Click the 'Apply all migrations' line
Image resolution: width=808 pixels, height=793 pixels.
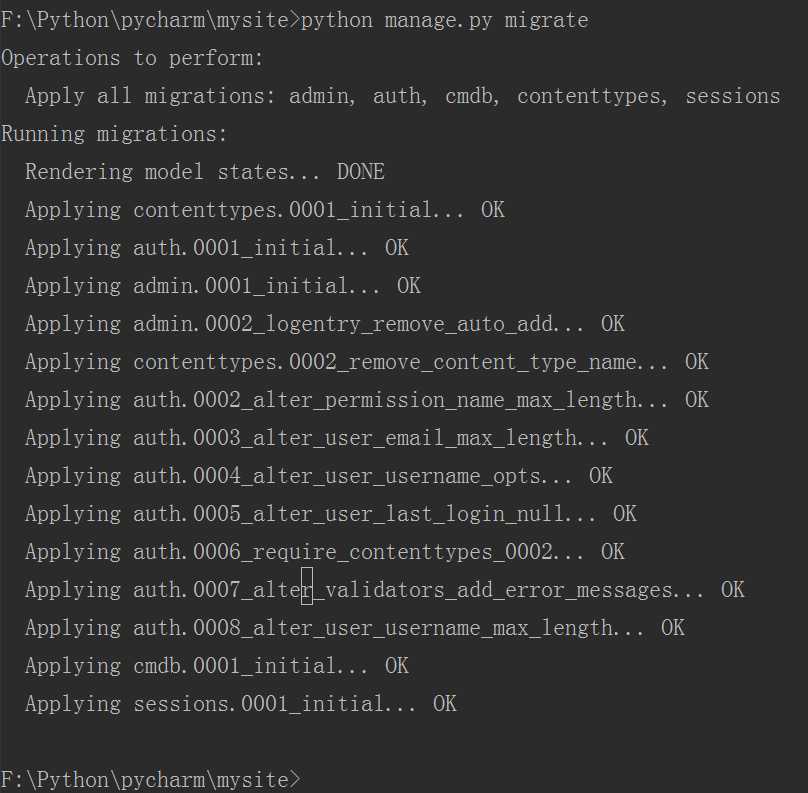click(x=402, y=96)
